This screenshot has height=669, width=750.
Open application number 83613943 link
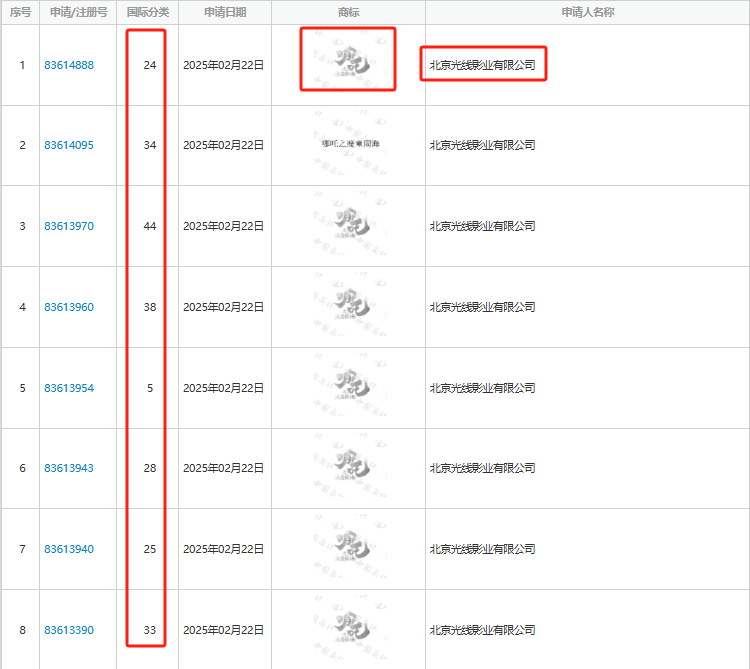69,468
